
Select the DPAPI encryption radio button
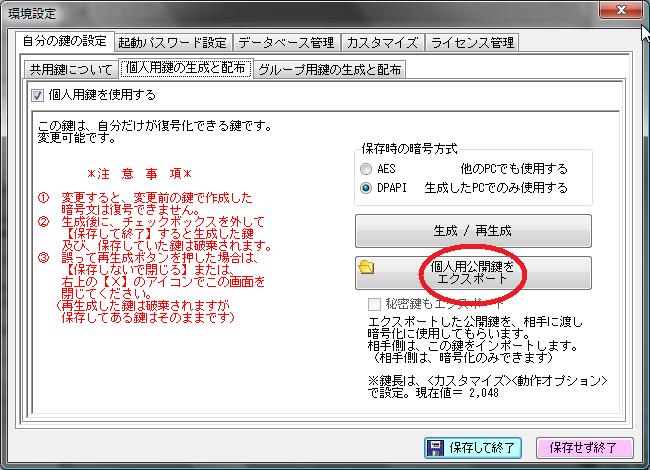tap(366, 188)
